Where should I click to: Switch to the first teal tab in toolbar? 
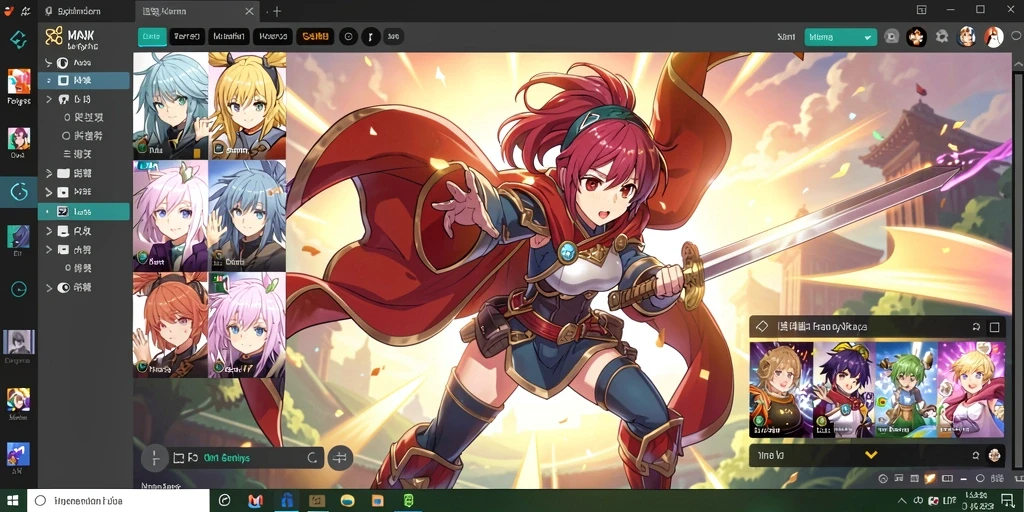coord(152,37)
